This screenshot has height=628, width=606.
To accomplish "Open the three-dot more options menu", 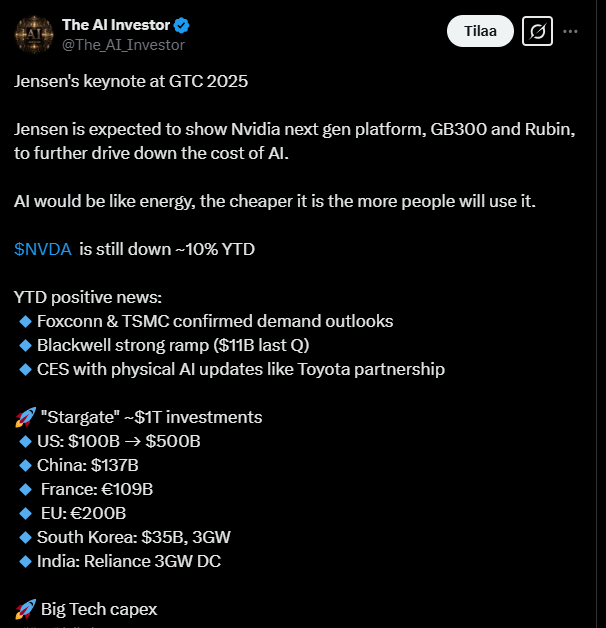I will click(571, 32).
